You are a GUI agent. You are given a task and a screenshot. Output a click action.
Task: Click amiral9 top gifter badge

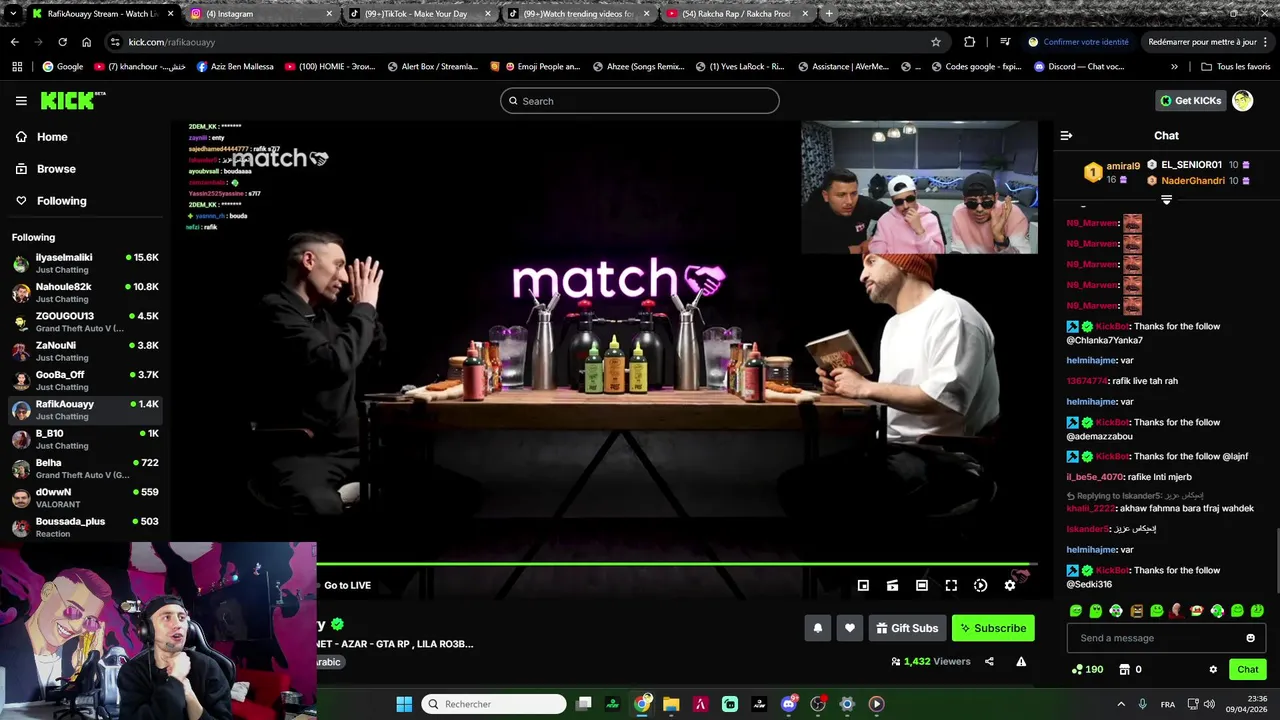pos(1093,172)
